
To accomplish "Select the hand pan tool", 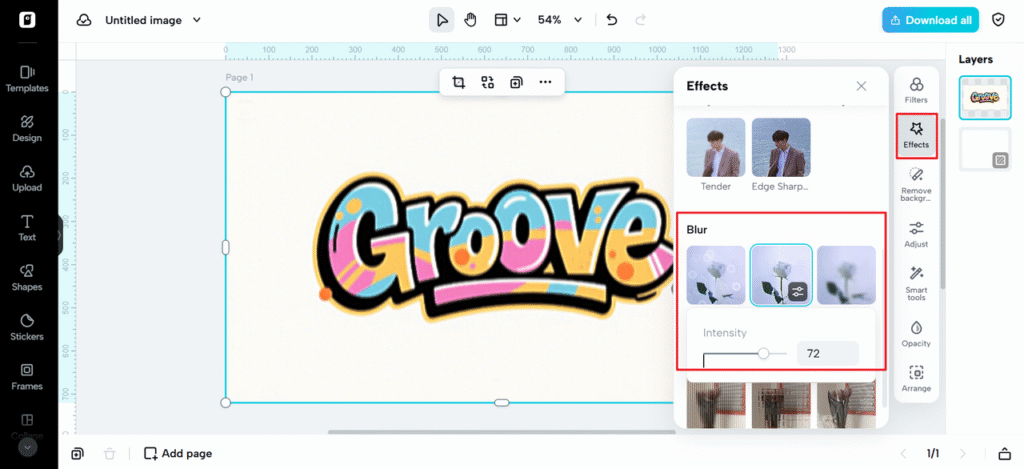I will 470,20.
